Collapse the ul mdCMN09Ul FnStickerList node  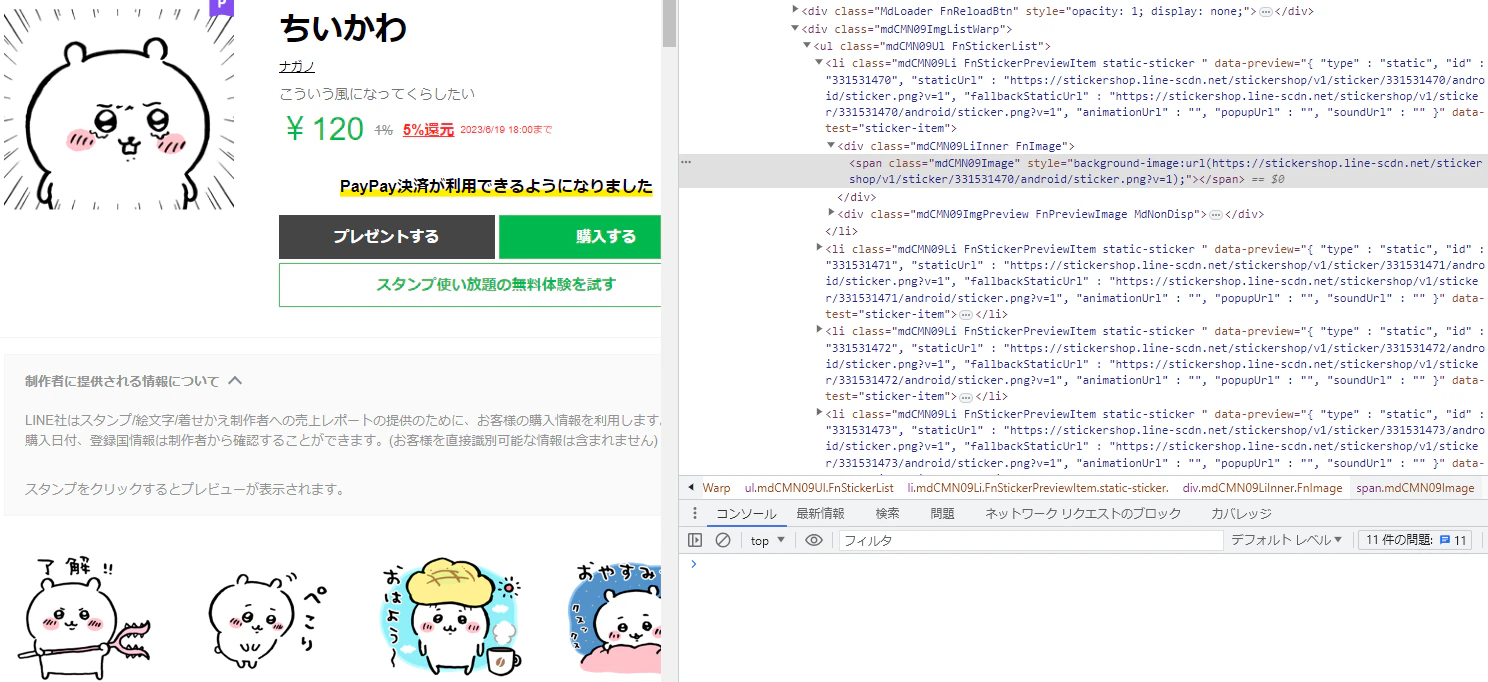coord(807,46)
